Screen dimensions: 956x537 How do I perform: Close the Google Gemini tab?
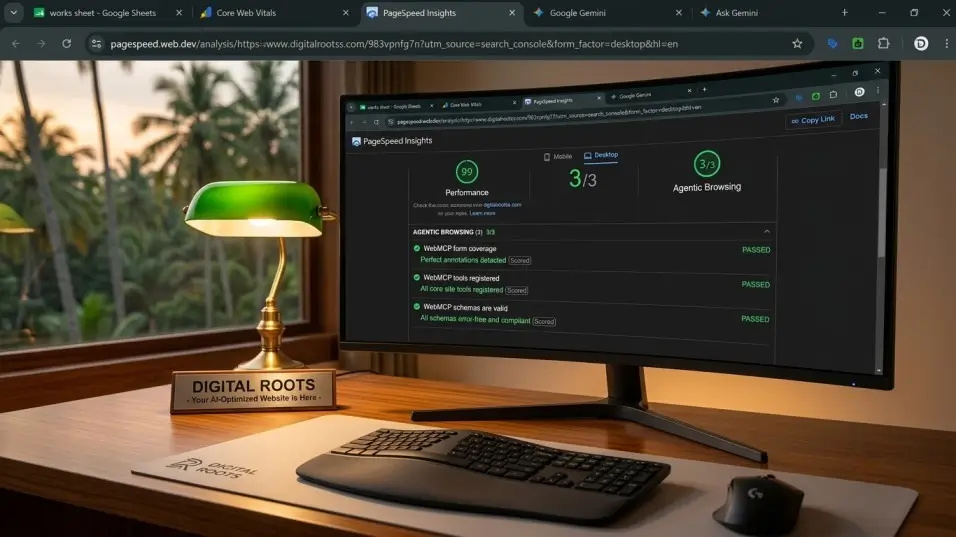[x=679, y=13]
